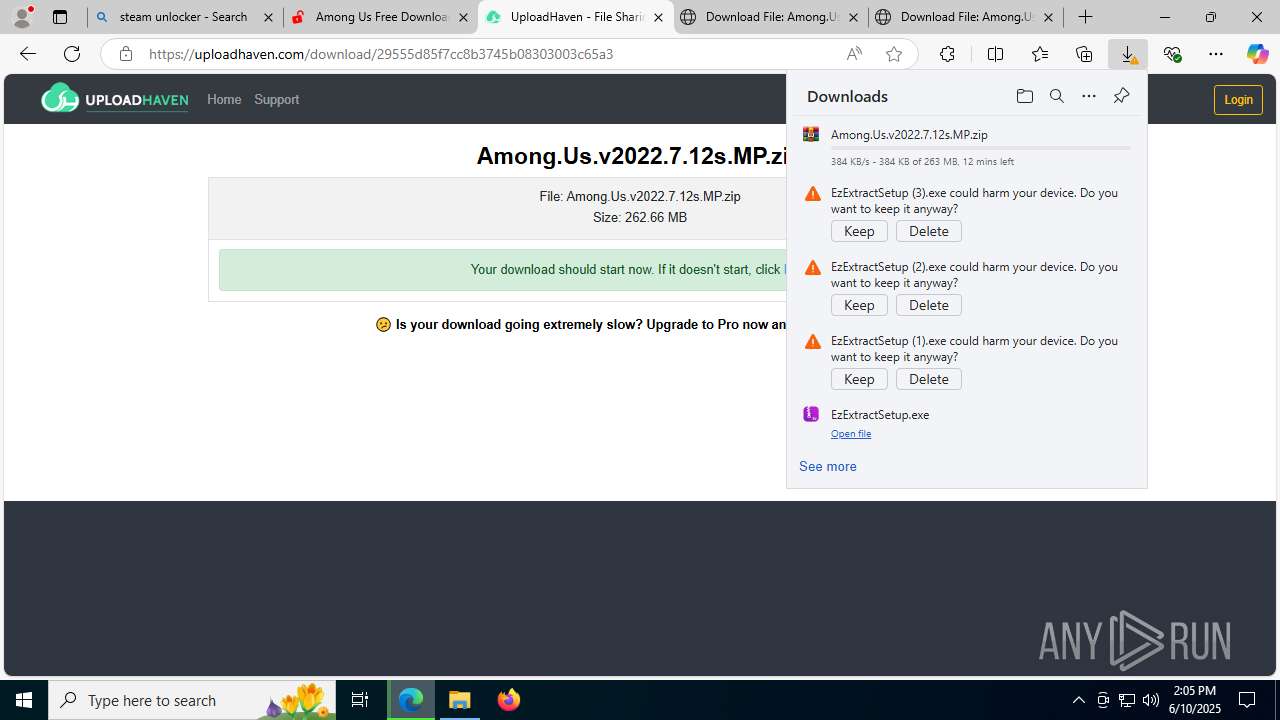Click Windows taskbar search box

pos(192,700)
